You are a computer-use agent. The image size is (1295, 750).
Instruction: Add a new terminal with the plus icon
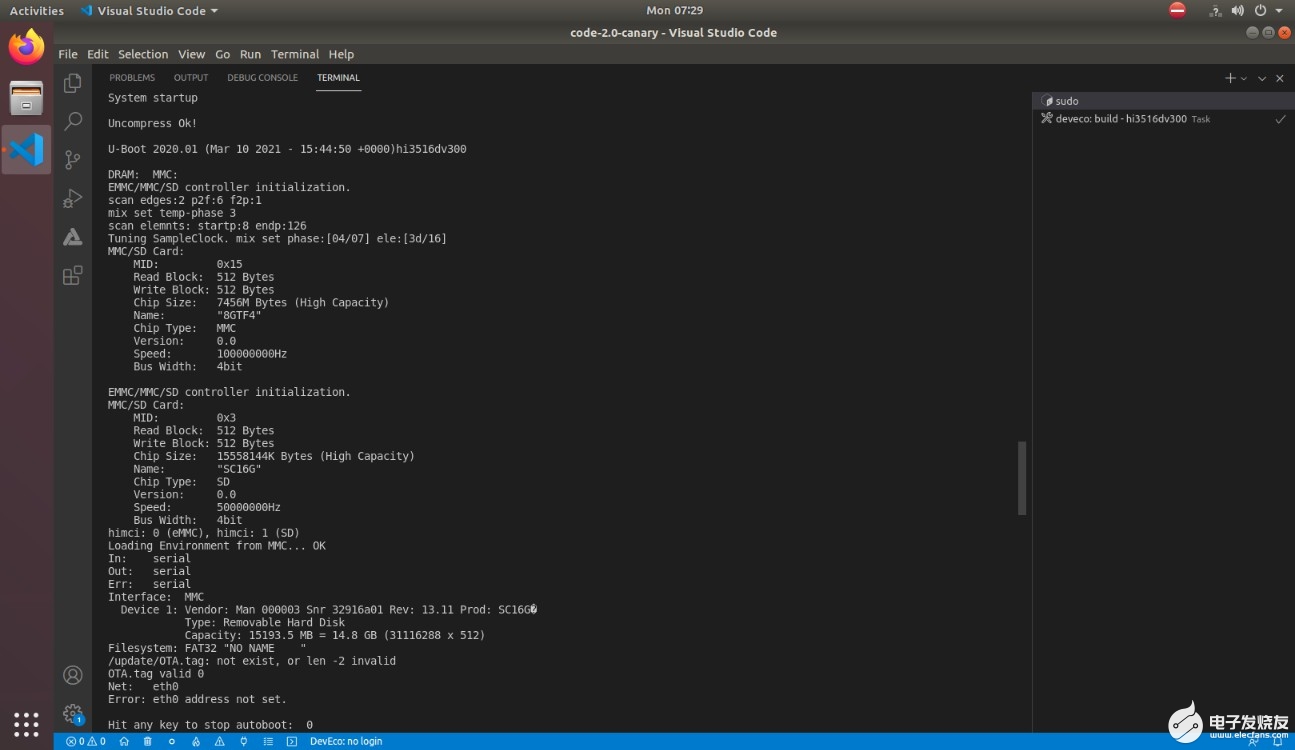tap(1230, 78)
